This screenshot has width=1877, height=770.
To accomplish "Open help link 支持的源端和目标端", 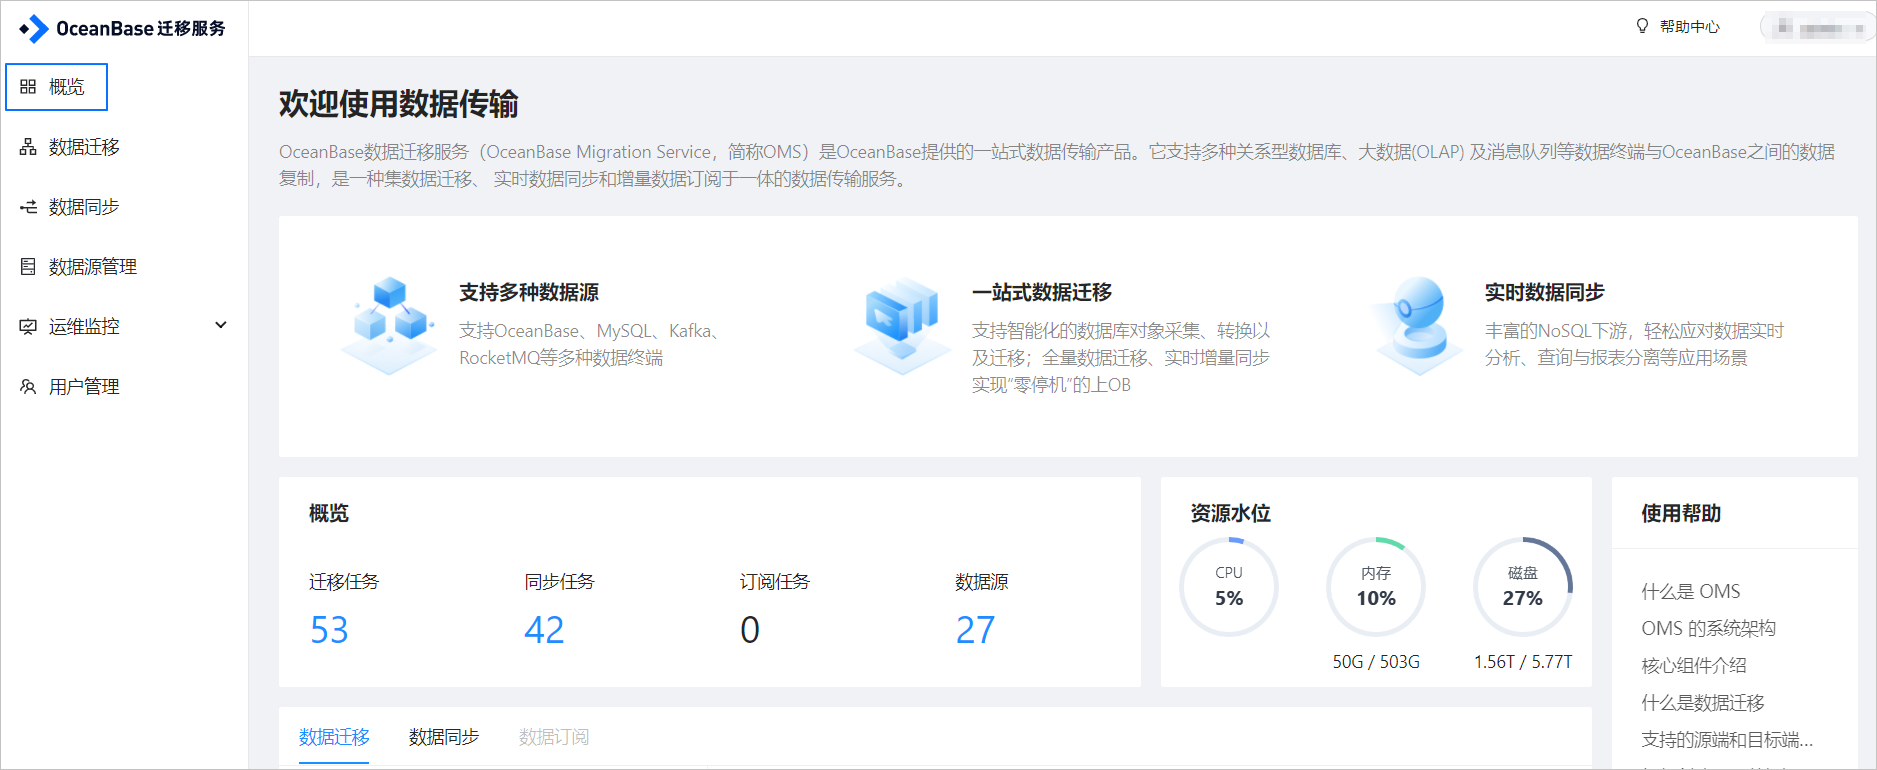I will tap(1727, 740).
